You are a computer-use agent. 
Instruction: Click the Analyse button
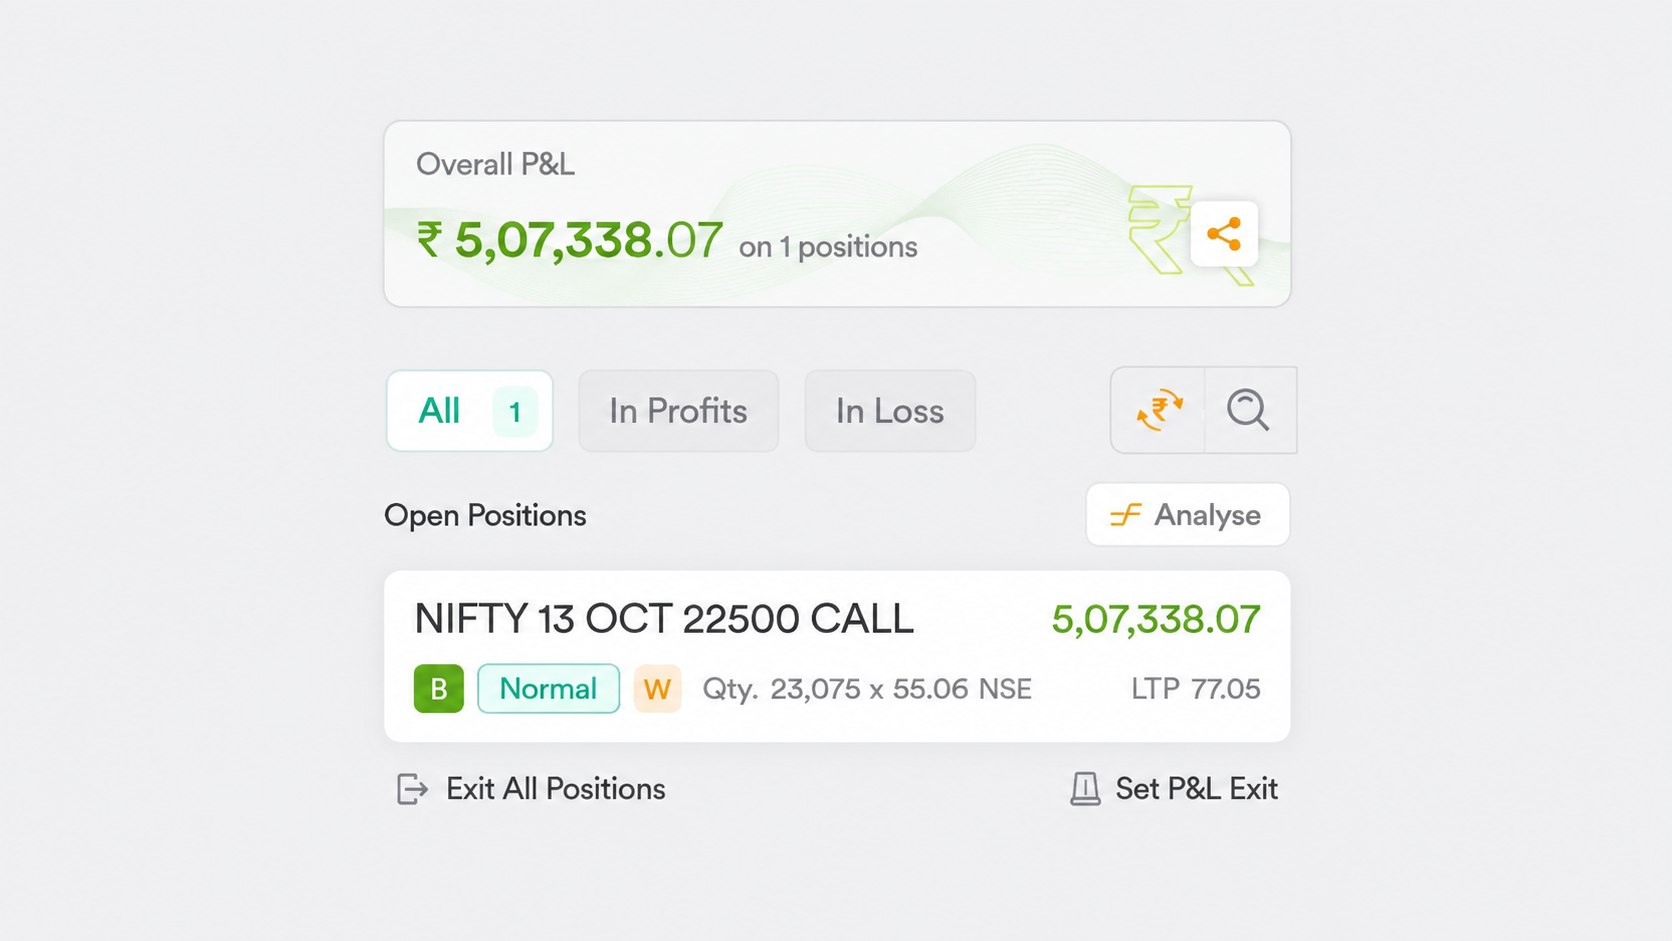[1188, 515]
